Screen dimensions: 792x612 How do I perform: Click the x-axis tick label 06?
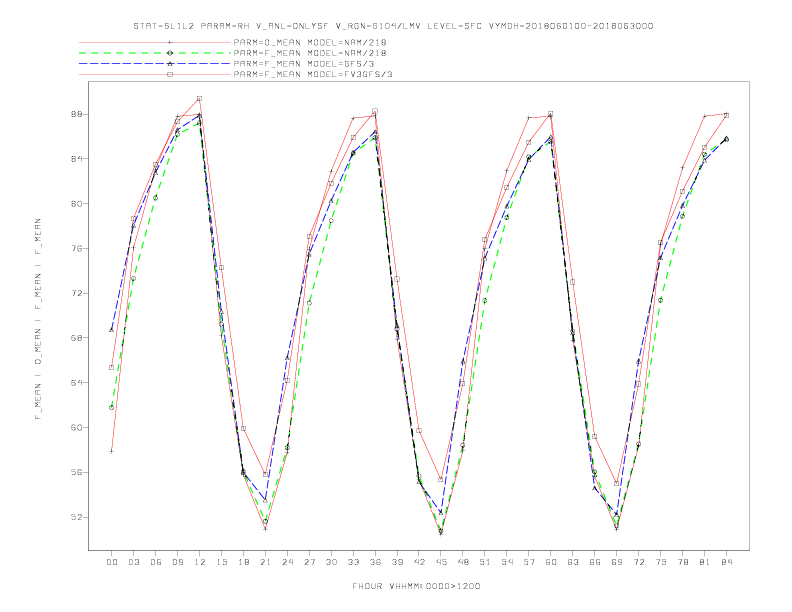pos(156,562)
